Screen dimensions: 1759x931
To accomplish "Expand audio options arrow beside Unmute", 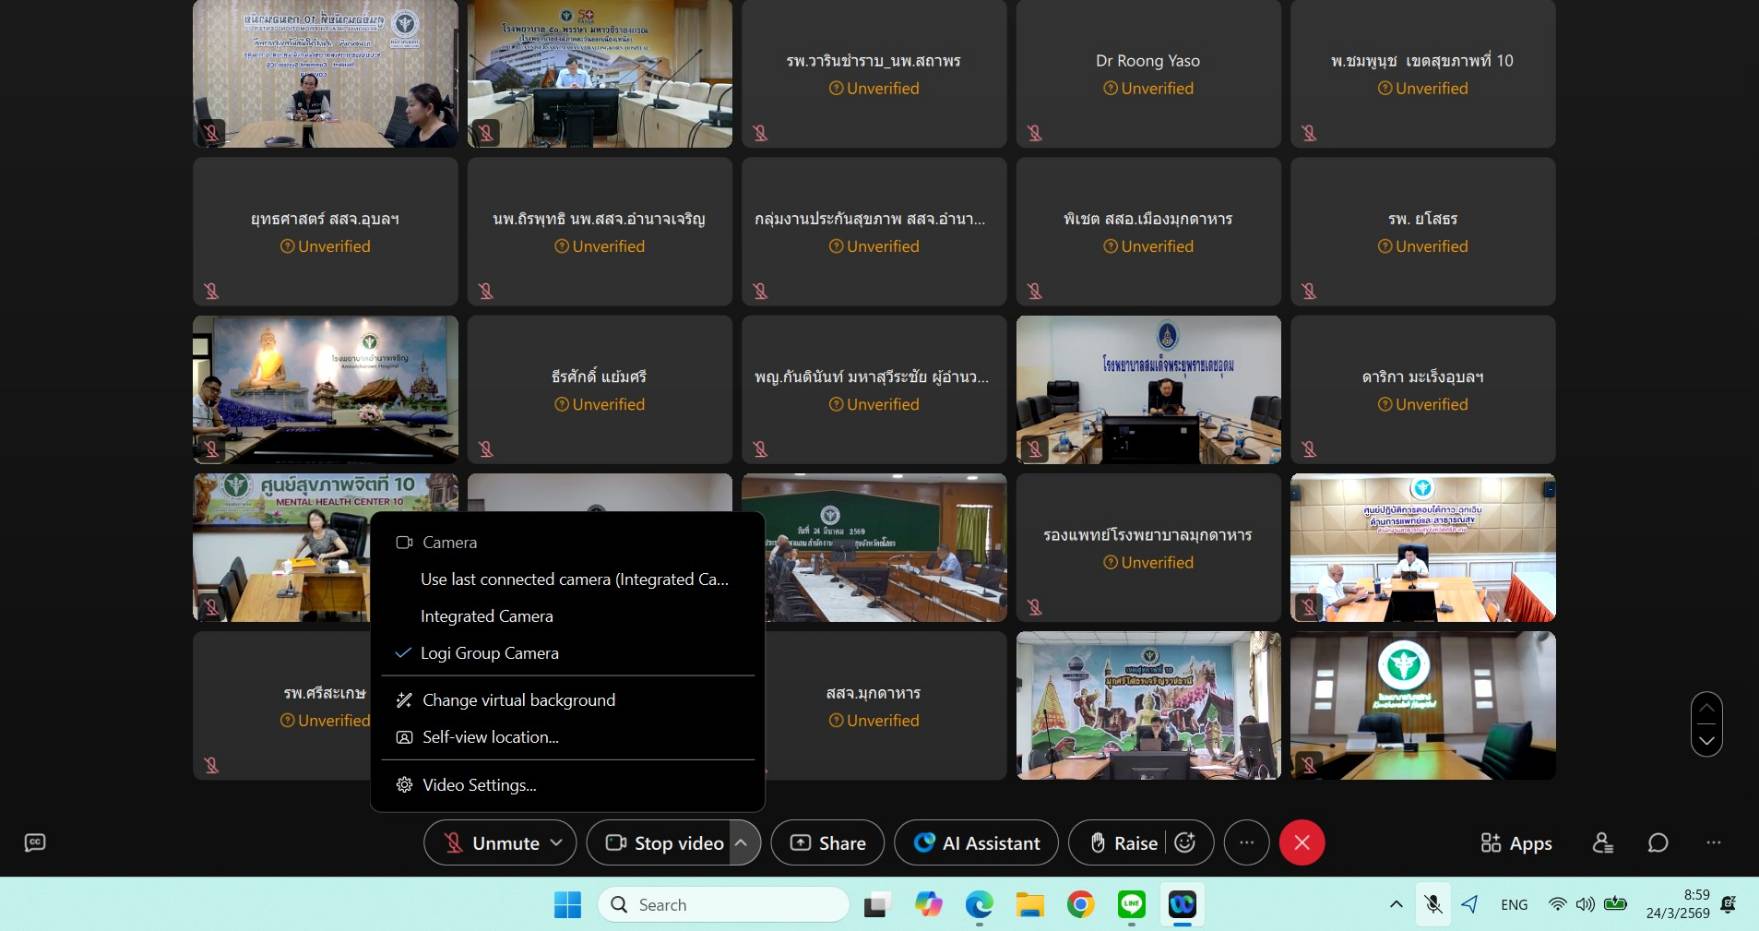I will point(557,843).
